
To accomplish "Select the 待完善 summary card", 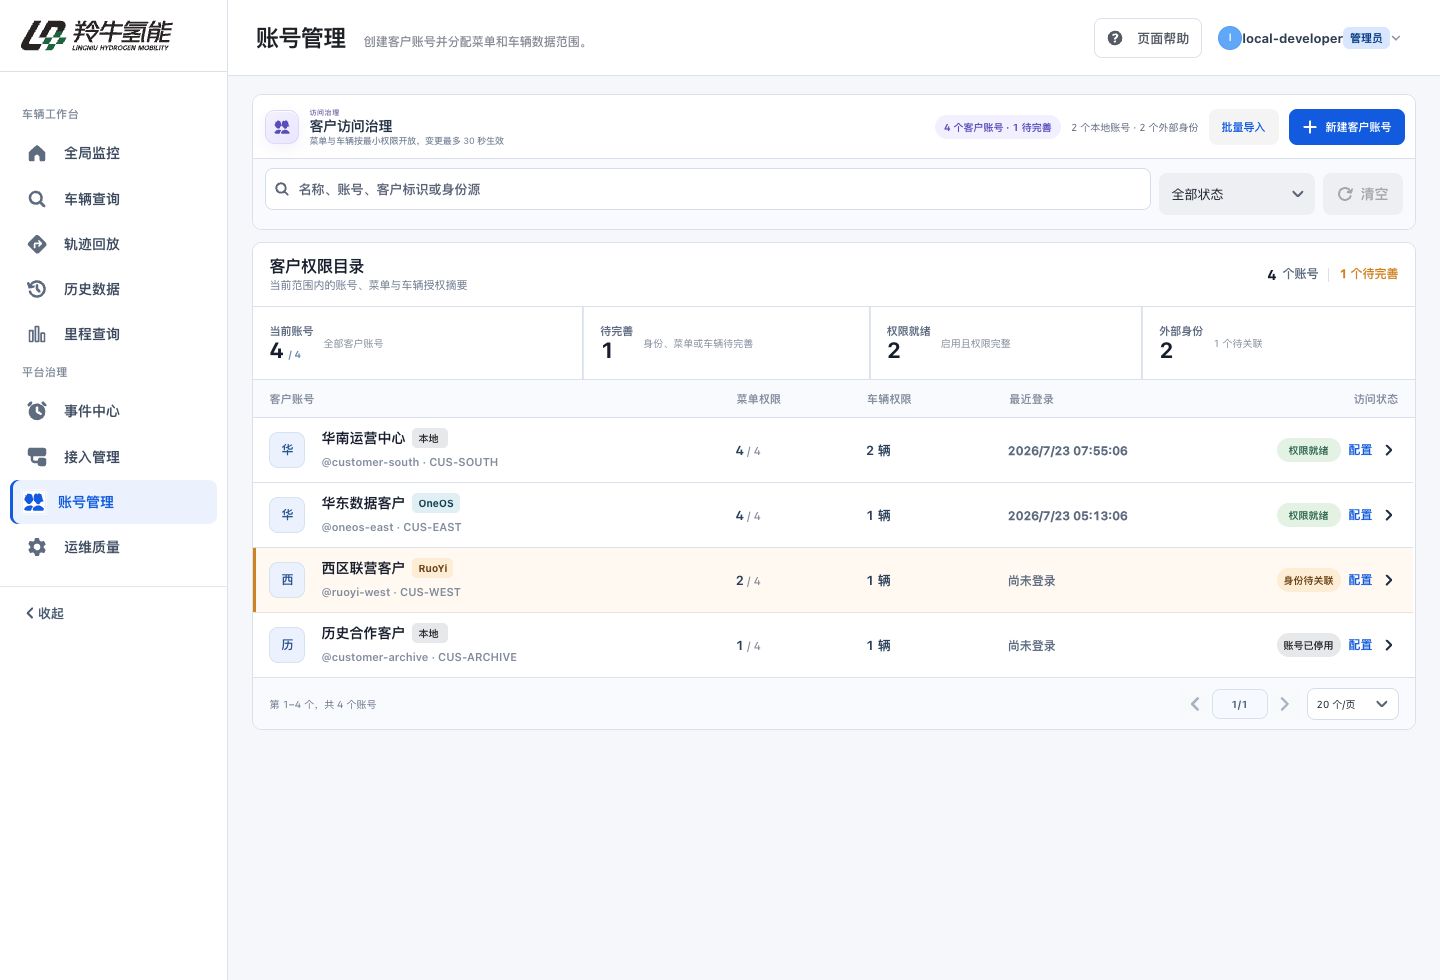I will click(x=727, y=343).
